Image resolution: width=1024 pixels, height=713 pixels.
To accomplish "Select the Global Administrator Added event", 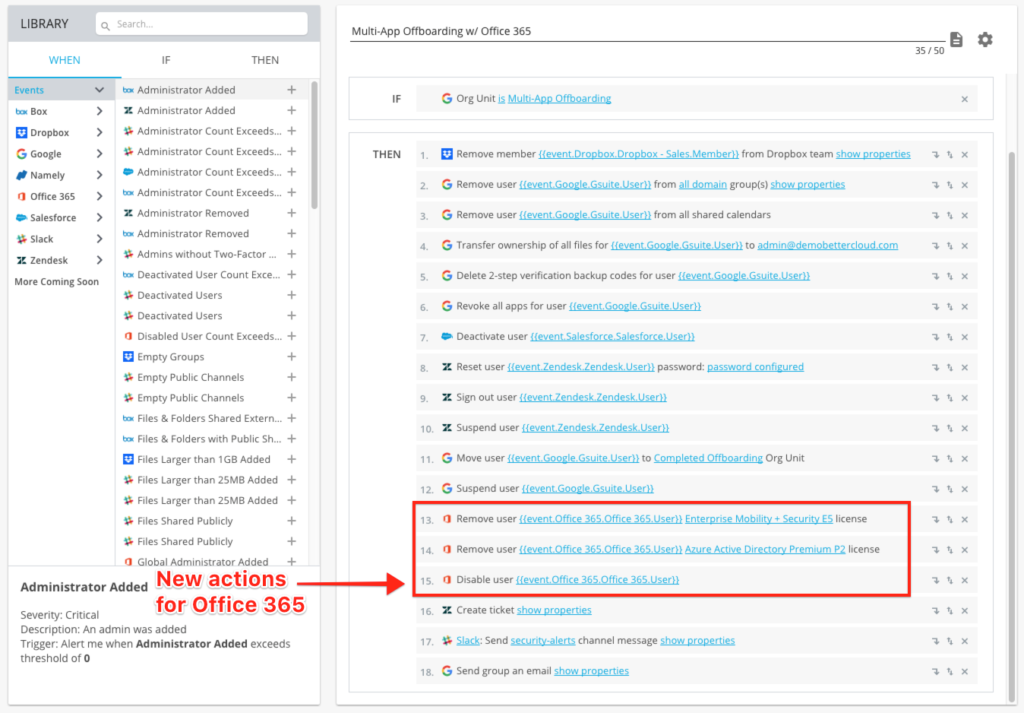I will (202, 562).
